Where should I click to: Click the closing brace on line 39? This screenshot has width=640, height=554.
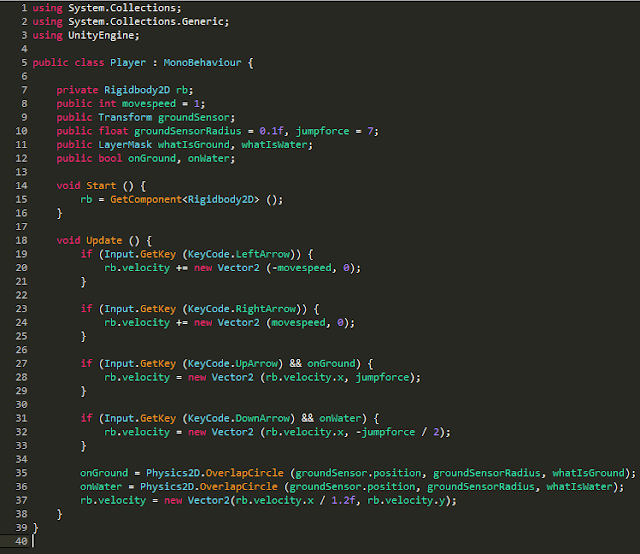[36, 528]
